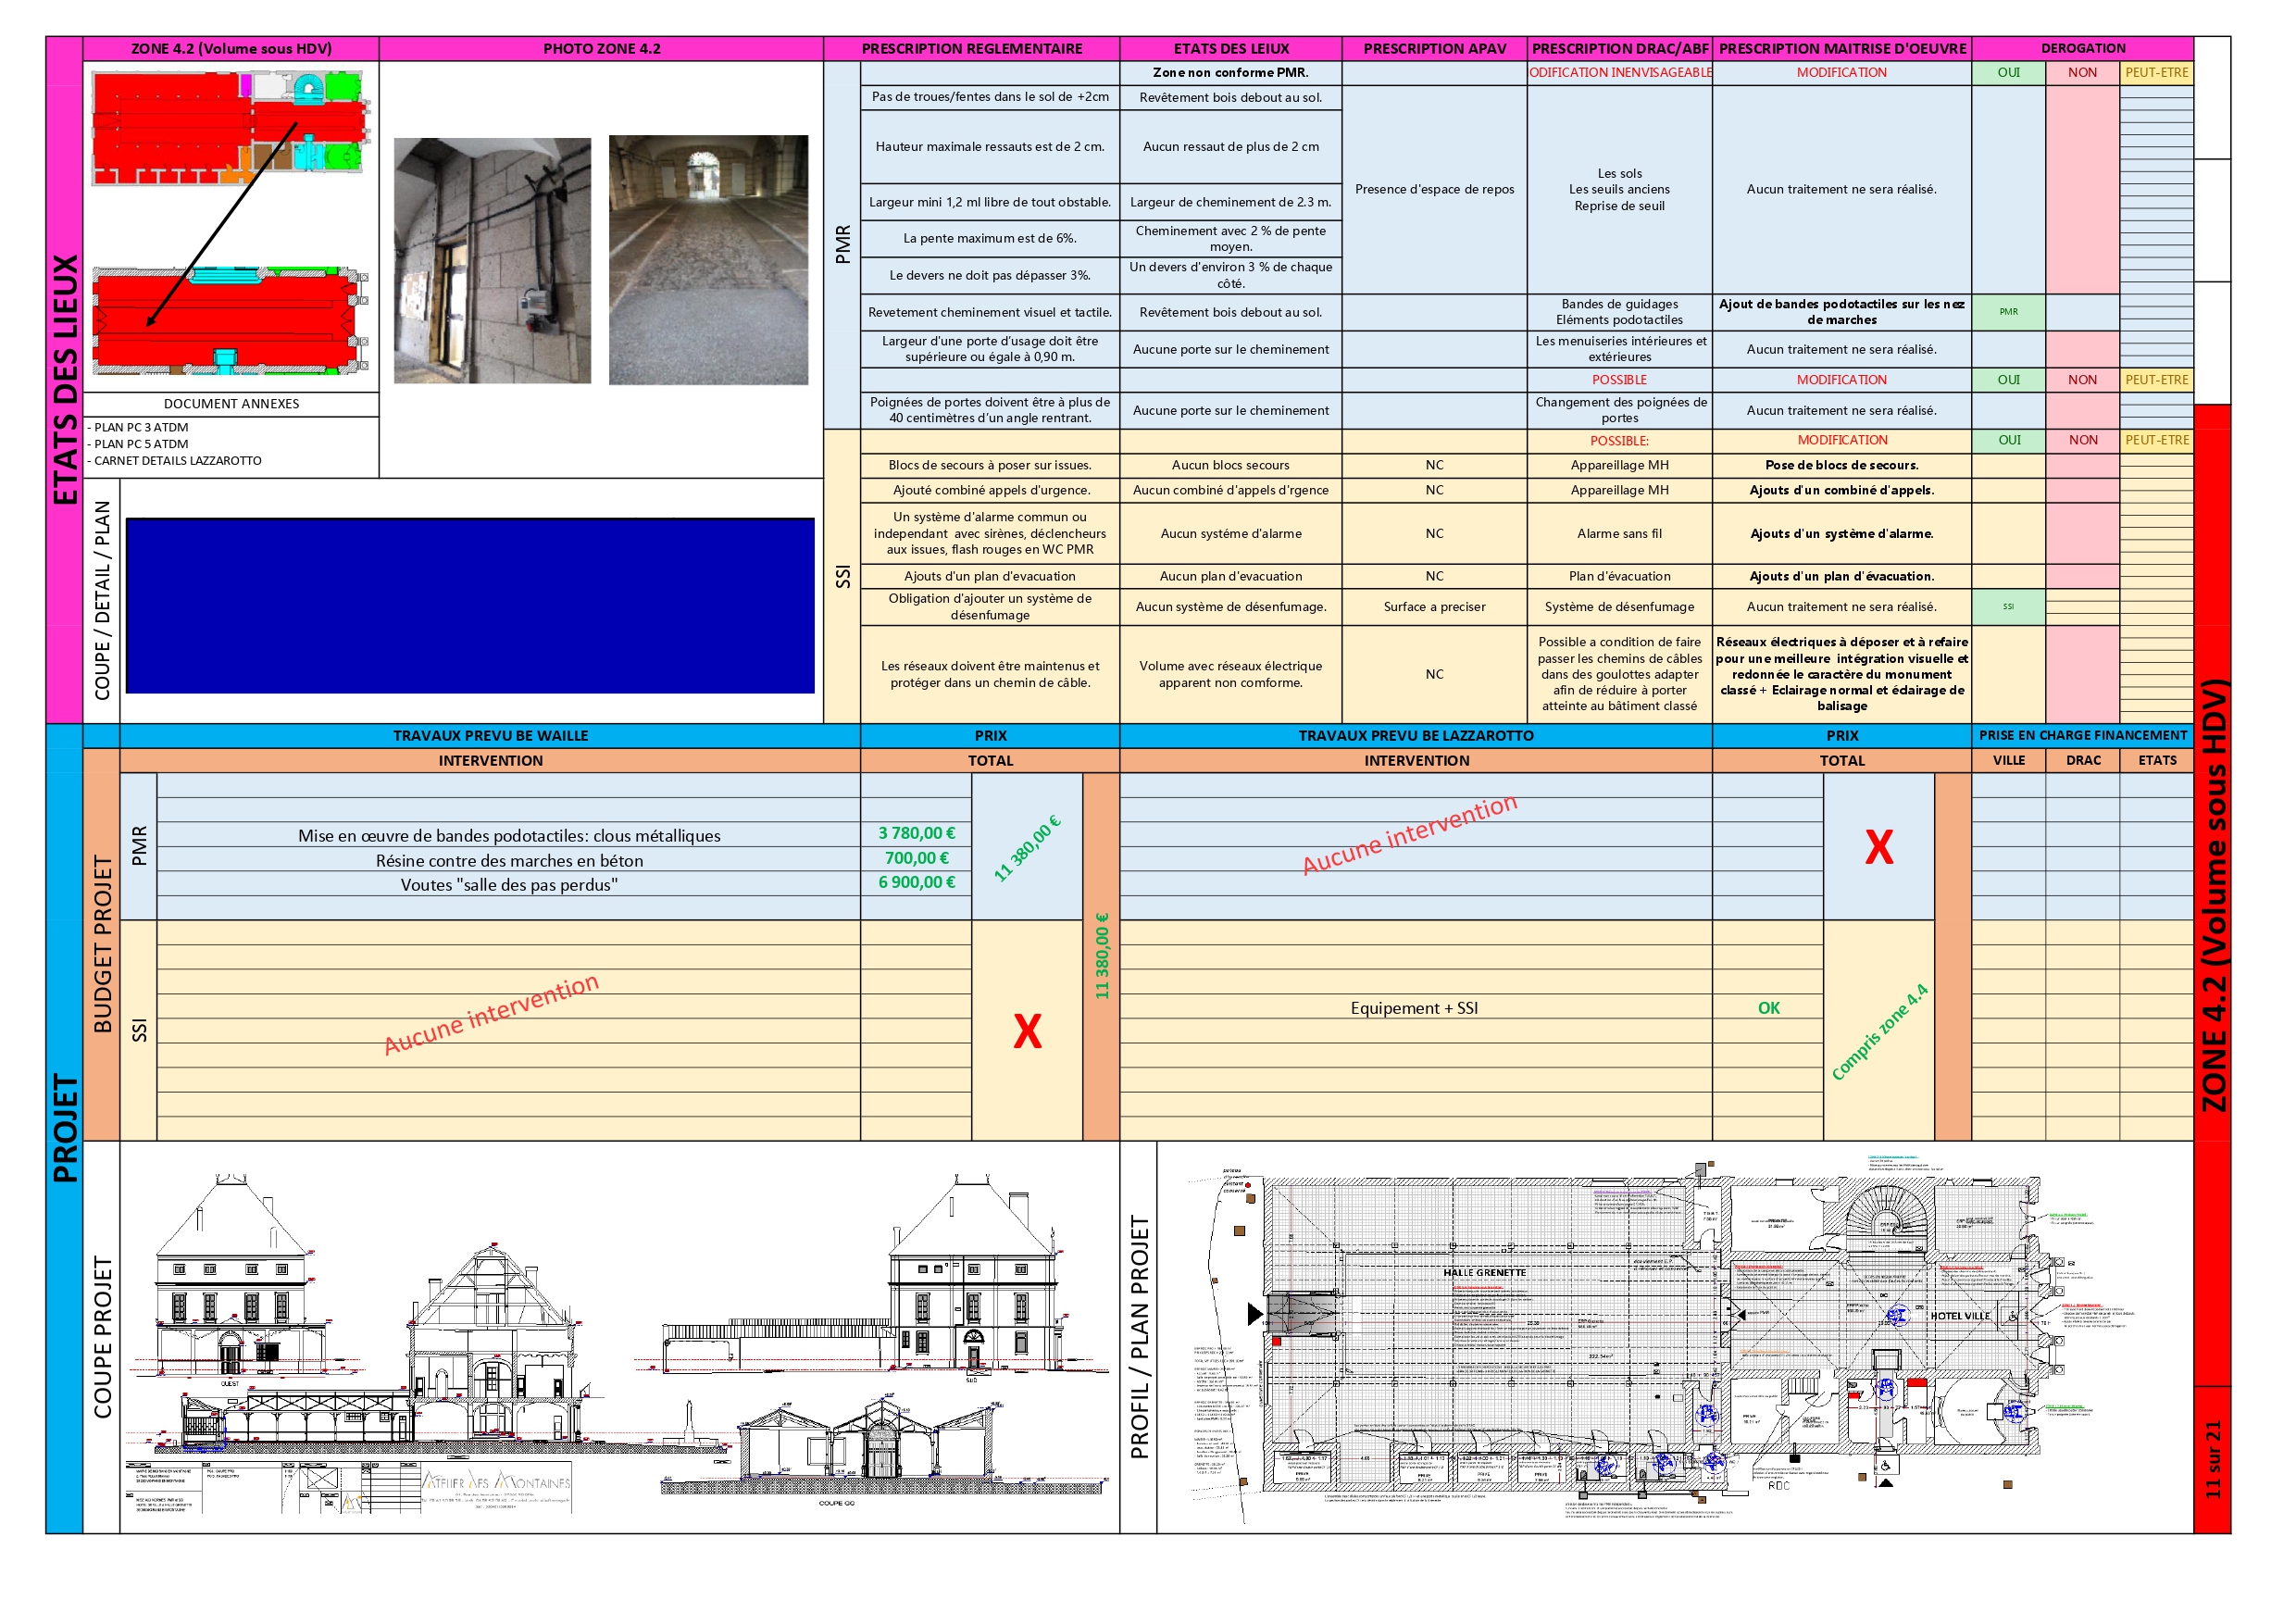This screenshot has width=2296, height=1624.
Task: Click the lower red floor plan thumbnail
Action: tap(231, 320)
